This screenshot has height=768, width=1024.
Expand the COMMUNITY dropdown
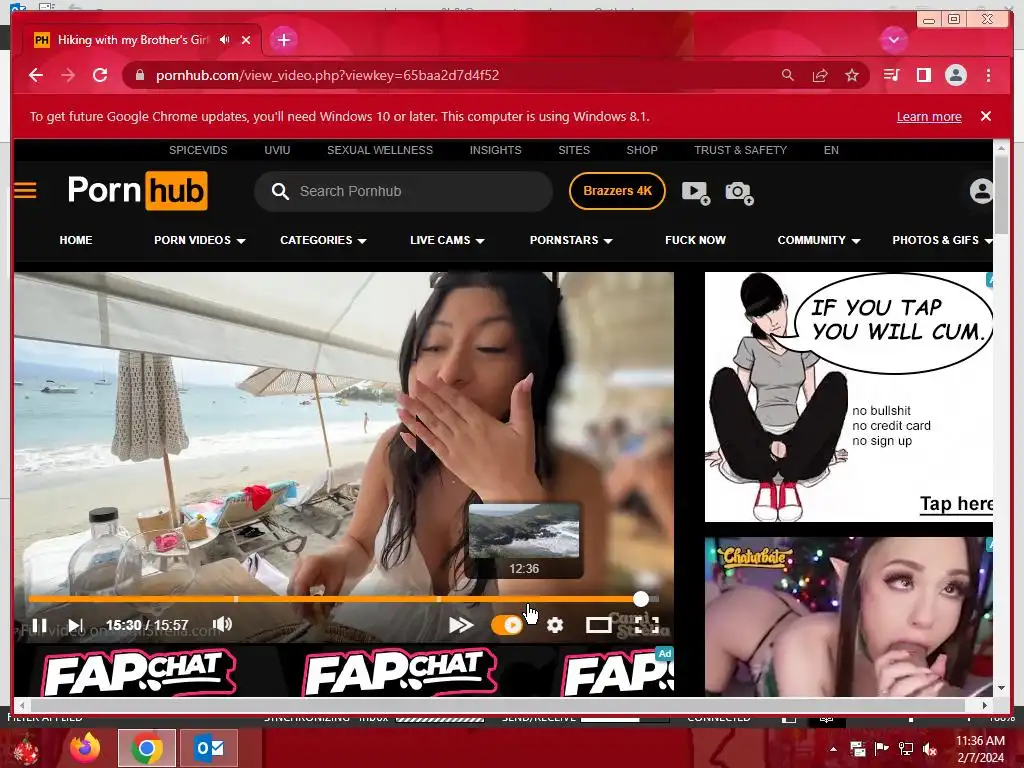click(819, 240)
